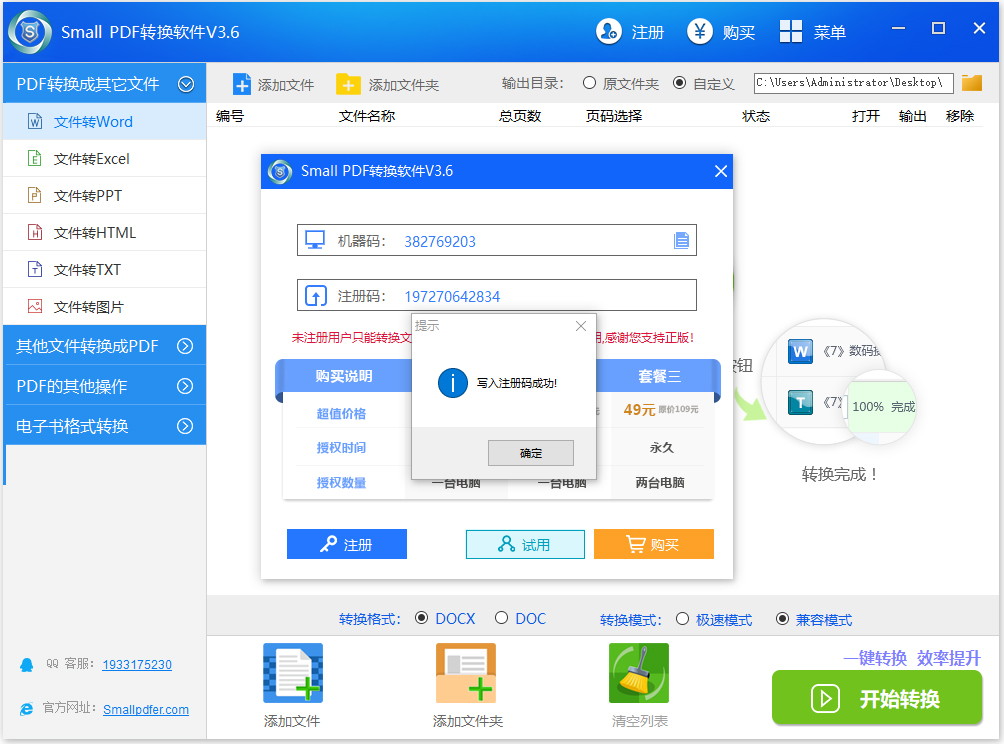
Task: Click the 注册码 input field
Action: coord(496,295)
